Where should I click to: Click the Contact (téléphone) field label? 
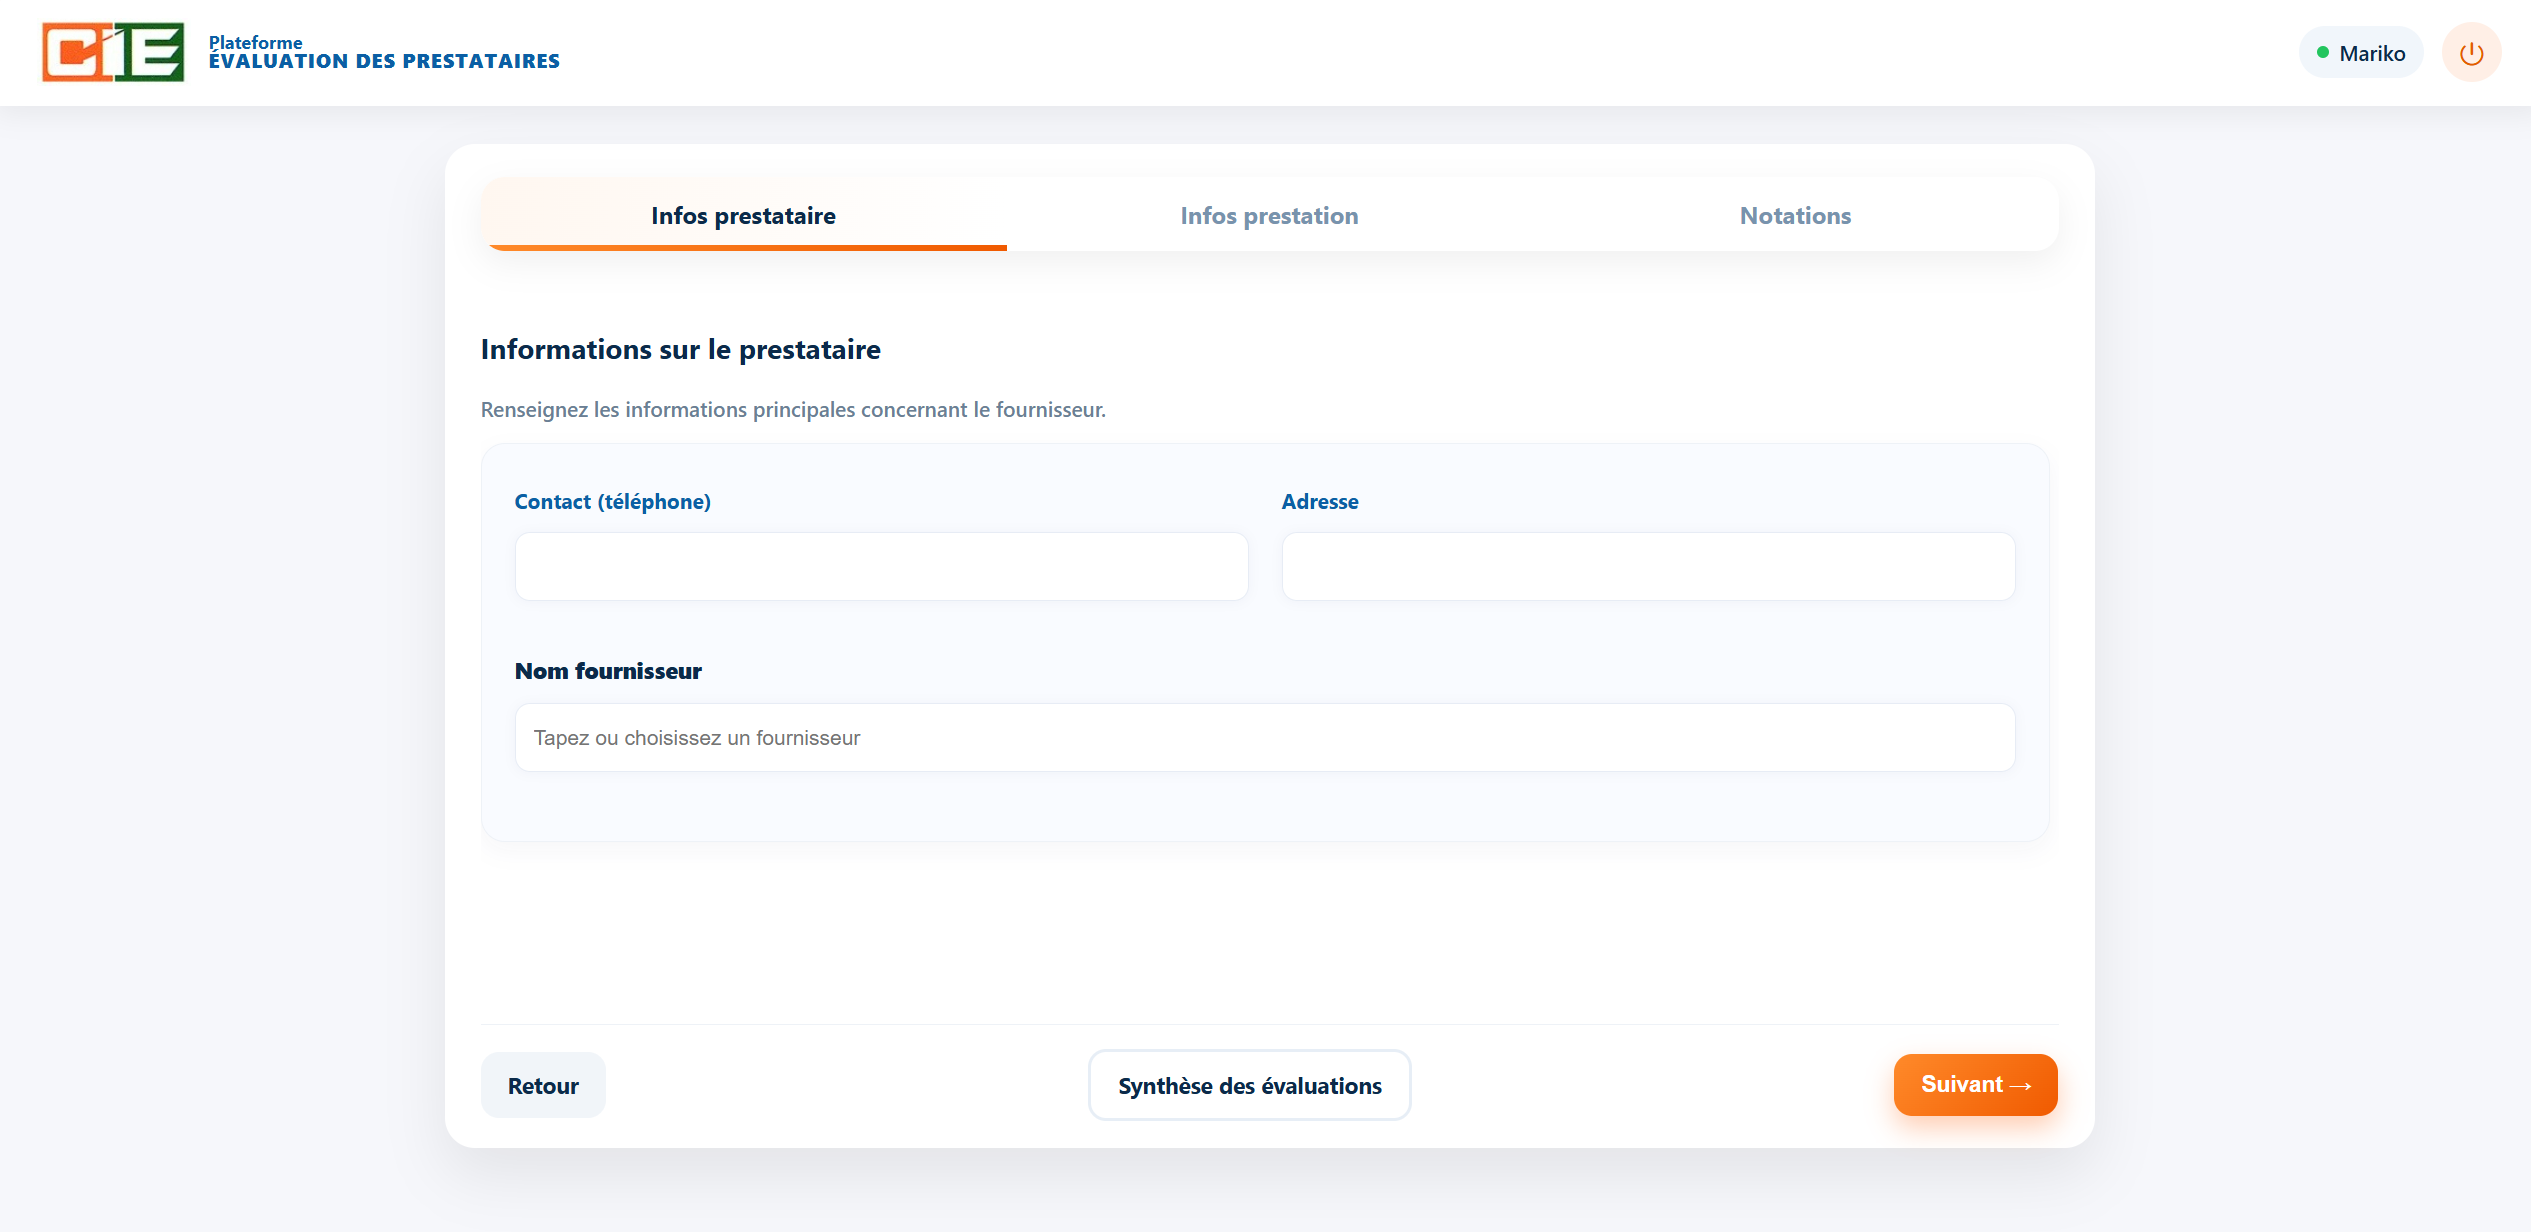(613, 501)
